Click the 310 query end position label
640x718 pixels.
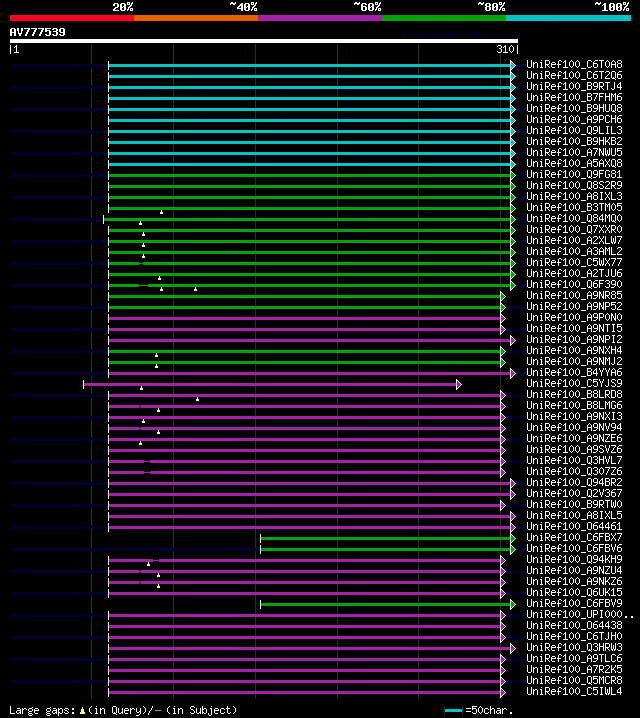505,49
